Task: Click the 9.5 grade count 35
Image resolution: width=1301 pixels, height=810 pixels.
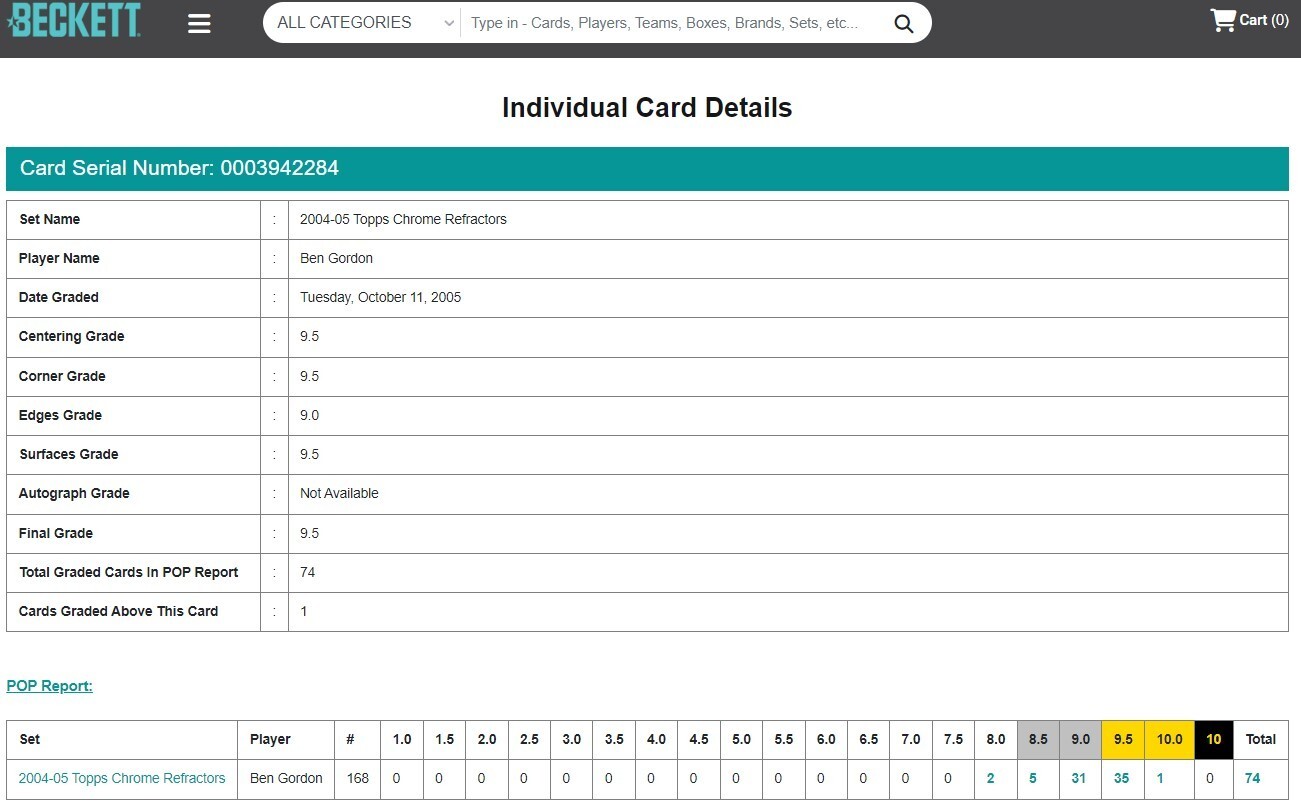Action: coord(1121,778)
